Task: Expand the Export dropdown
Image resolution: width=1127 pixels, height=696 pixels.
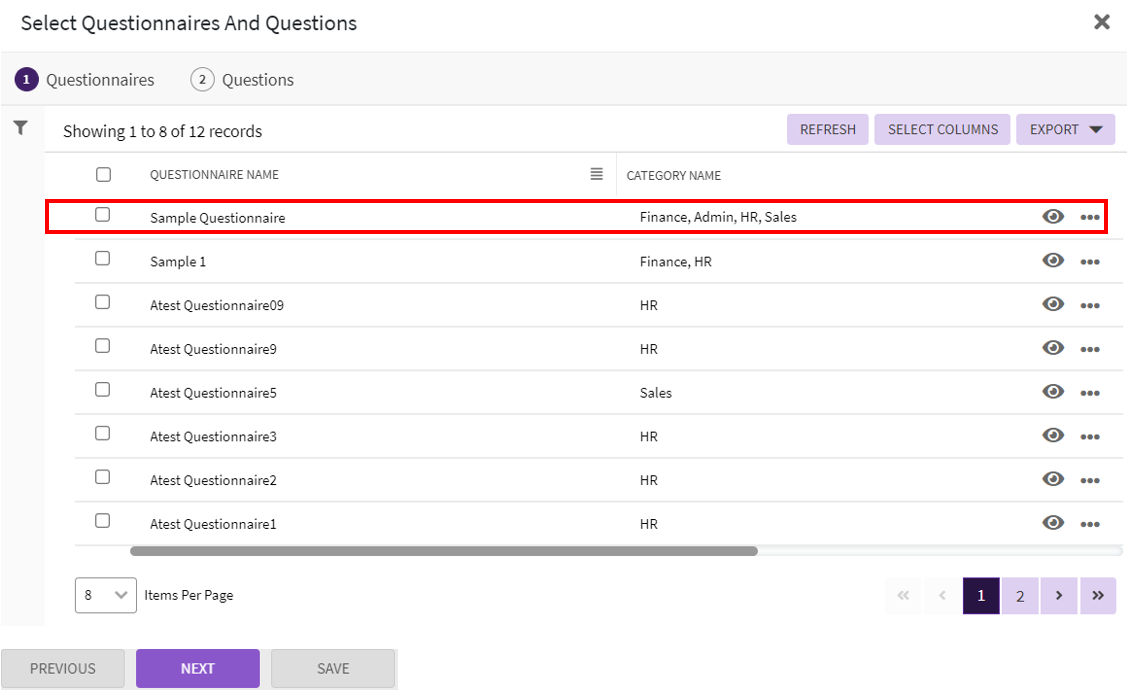Action: click(1065, 129)
